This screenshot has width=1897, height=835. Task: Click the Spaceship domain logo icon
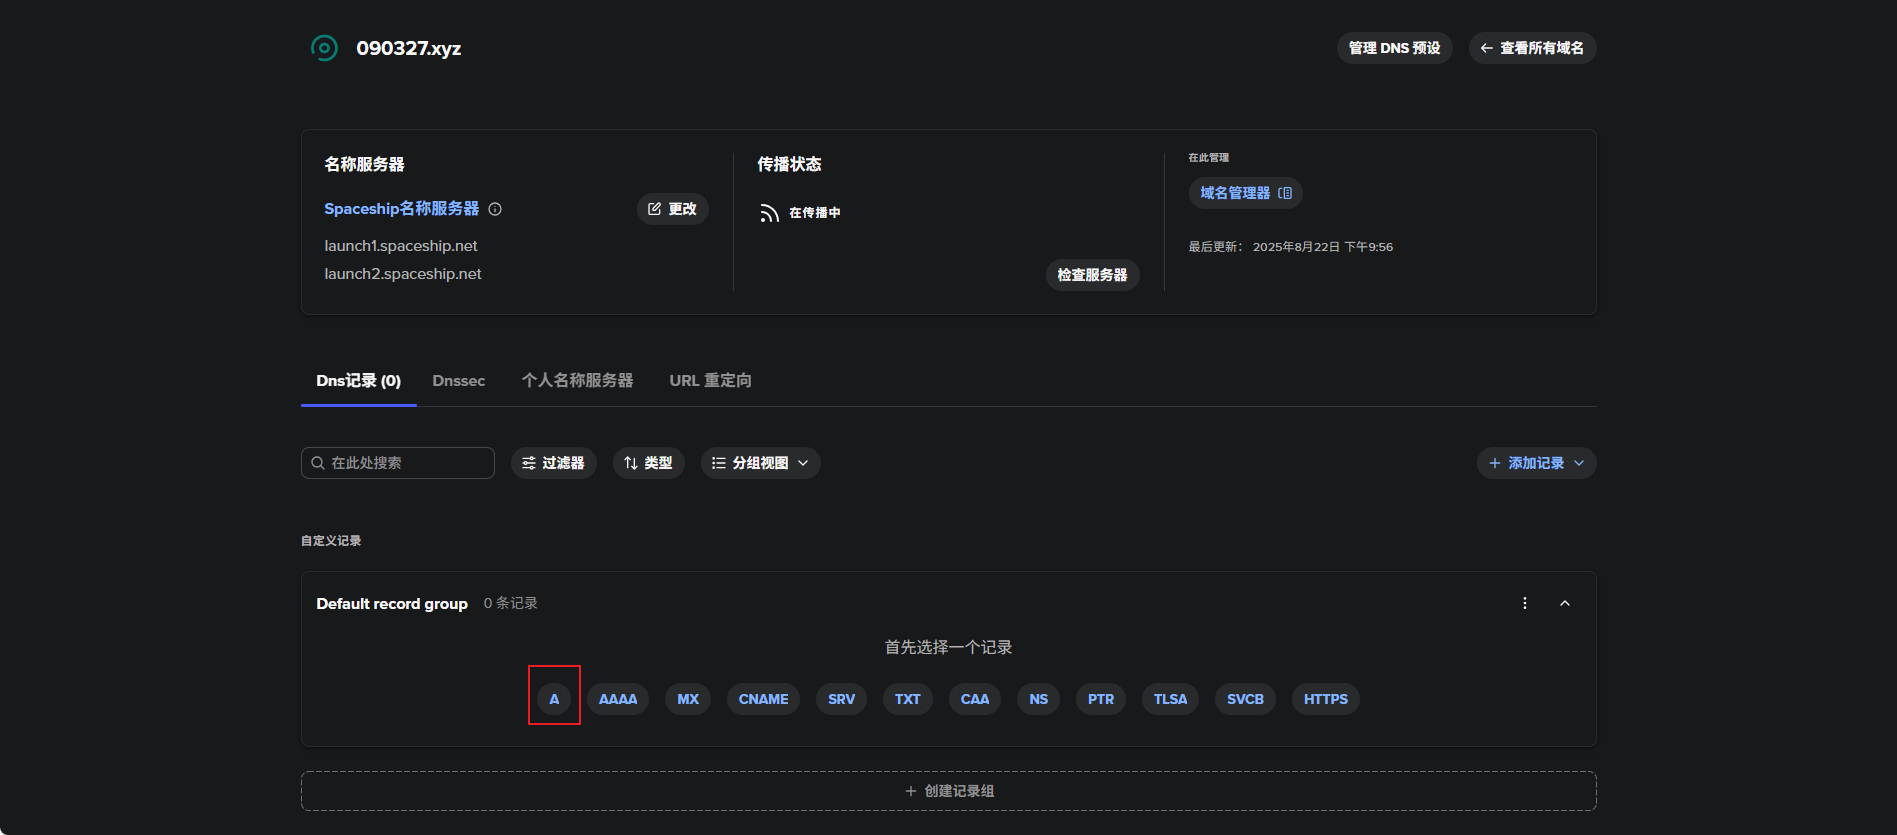pyautogui.click(x=324, y=48)
